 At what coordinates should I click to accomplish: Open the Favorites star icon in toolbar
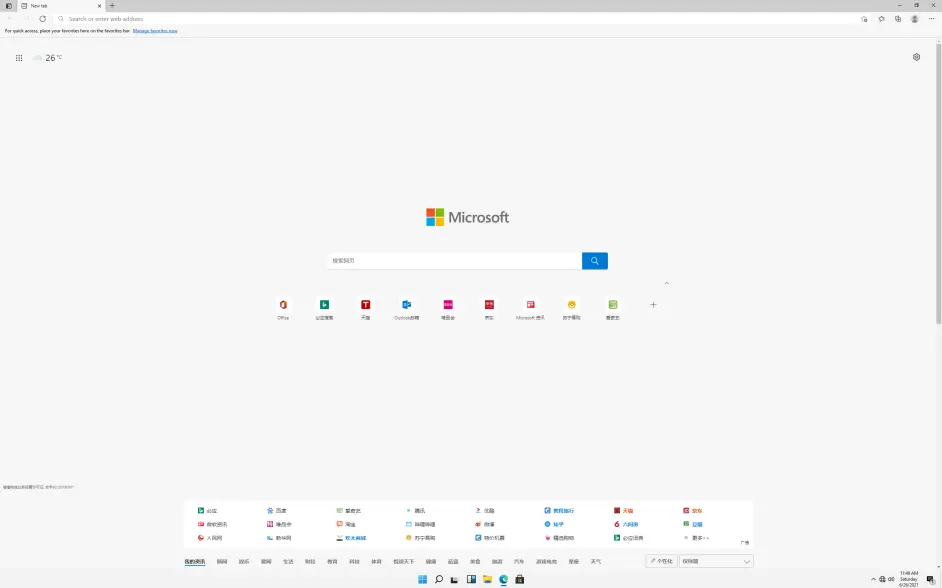[881, 19]
